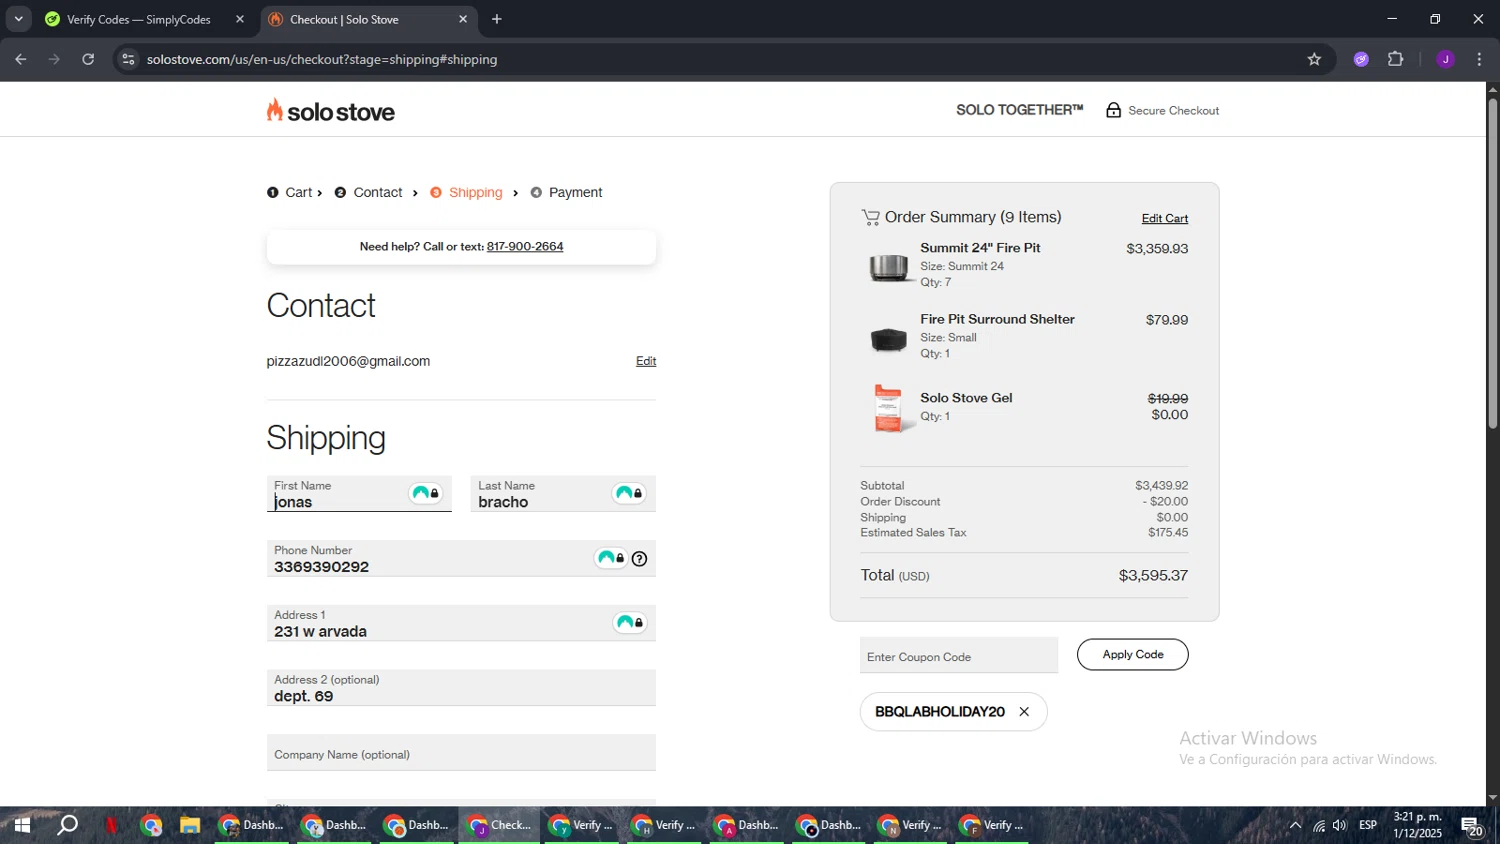Image resolution: width=1500 pixels, height=844 pixels.
Task: Switch the ESP input language indicator
Action: click(1368, 825)
